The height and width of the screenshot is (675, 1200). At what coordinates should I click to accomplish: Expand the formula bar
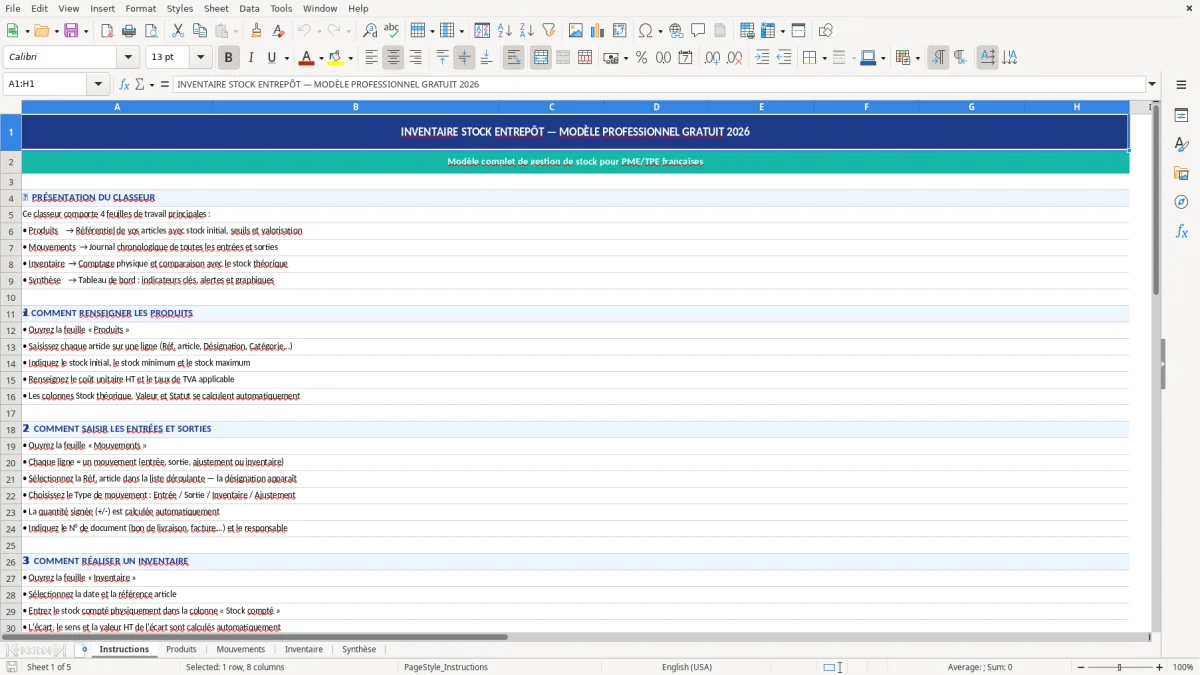(x=1153, y=84)
